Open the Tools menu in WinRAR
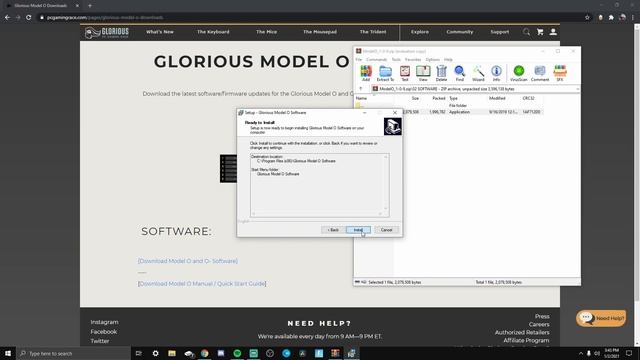Screen dimensions: 640x360 (396, 60)
